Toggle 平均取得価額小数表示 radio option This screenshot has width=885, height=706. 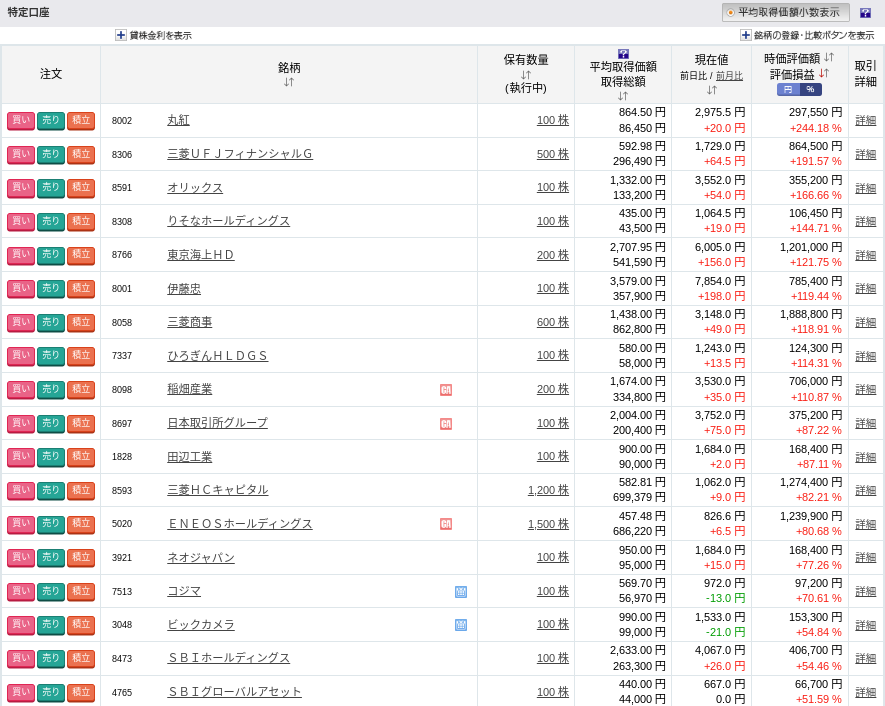[785, 12]
